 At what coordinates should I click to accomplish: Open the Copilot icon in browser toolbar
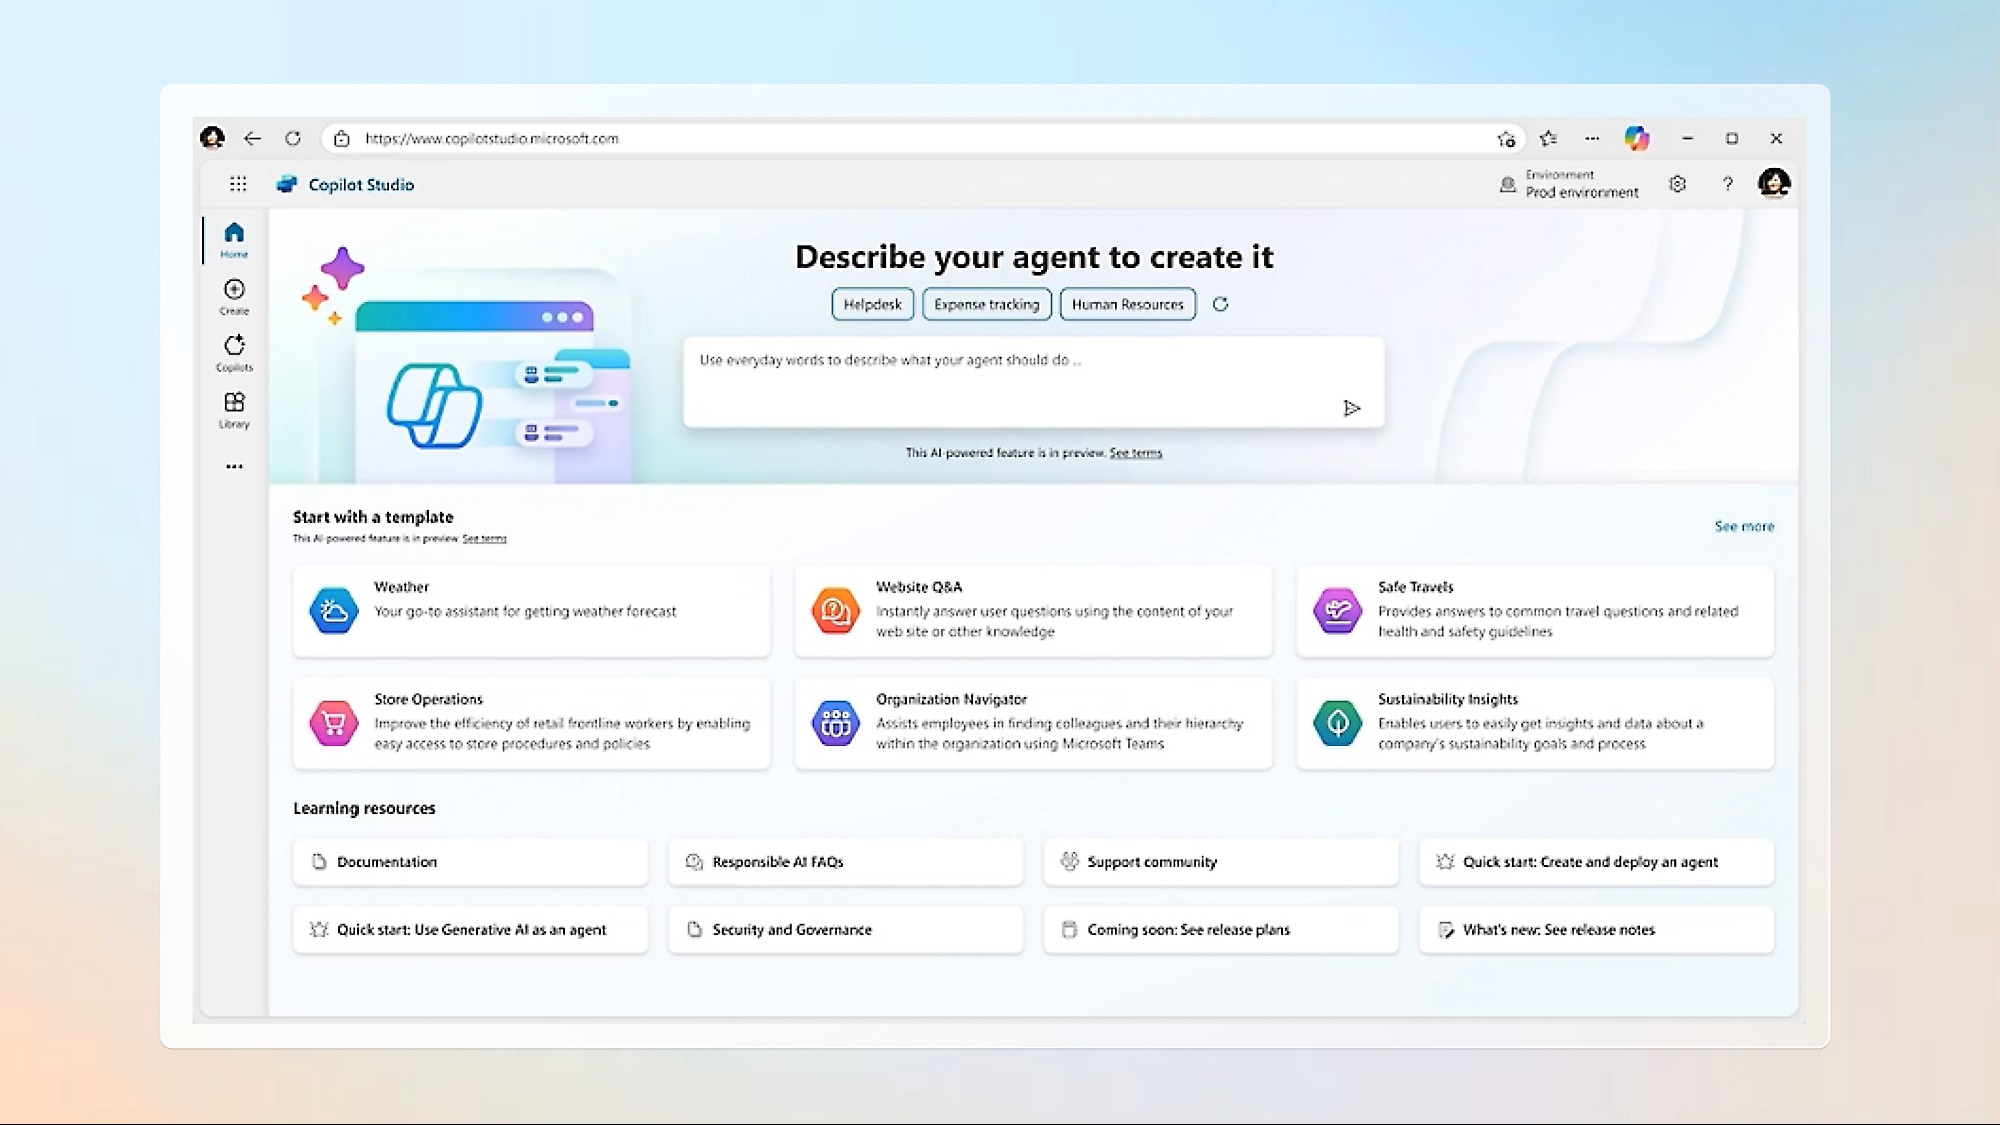[x=1637, y=138]
